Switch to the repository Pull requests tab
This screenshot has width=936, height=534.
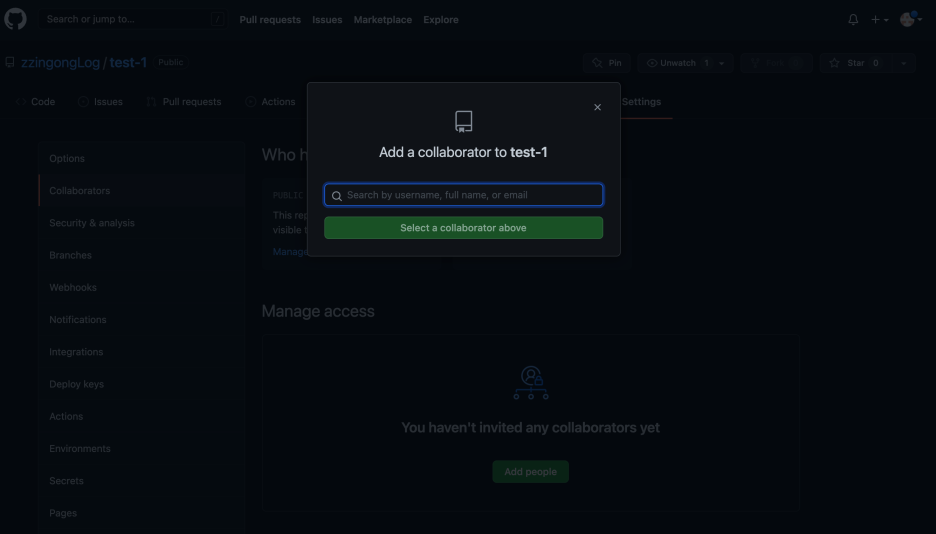coord(184,102)
